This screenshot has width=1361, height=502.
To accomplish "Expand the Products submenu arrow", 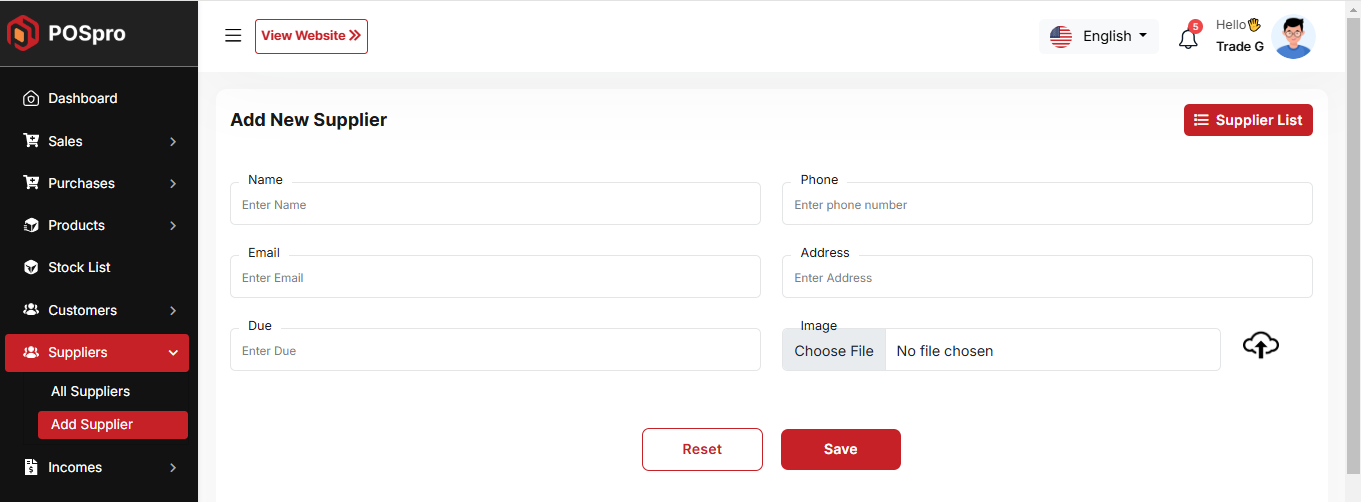I will point(173,226).
